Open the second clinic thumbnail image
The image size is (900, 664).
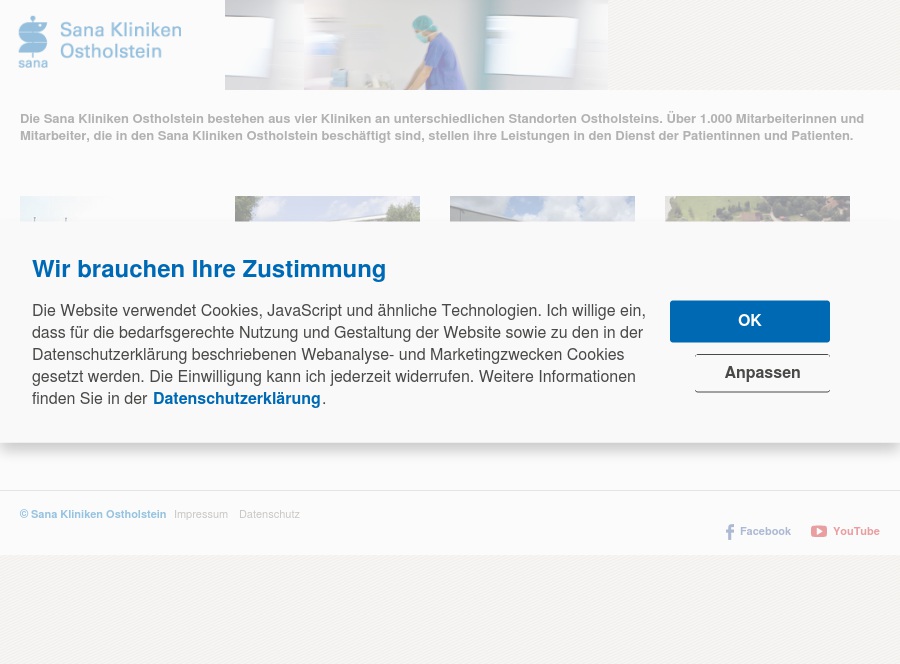pyautogui.click(x=327, y=208)
